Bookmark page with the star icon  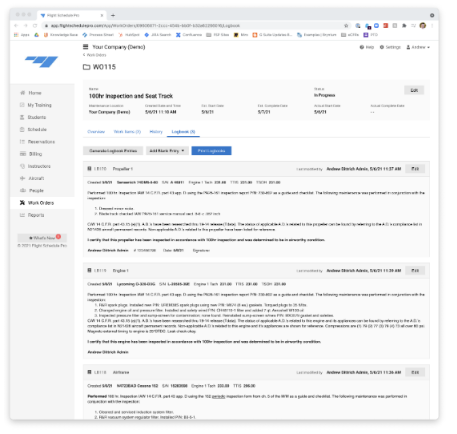[x=346, y=25]
